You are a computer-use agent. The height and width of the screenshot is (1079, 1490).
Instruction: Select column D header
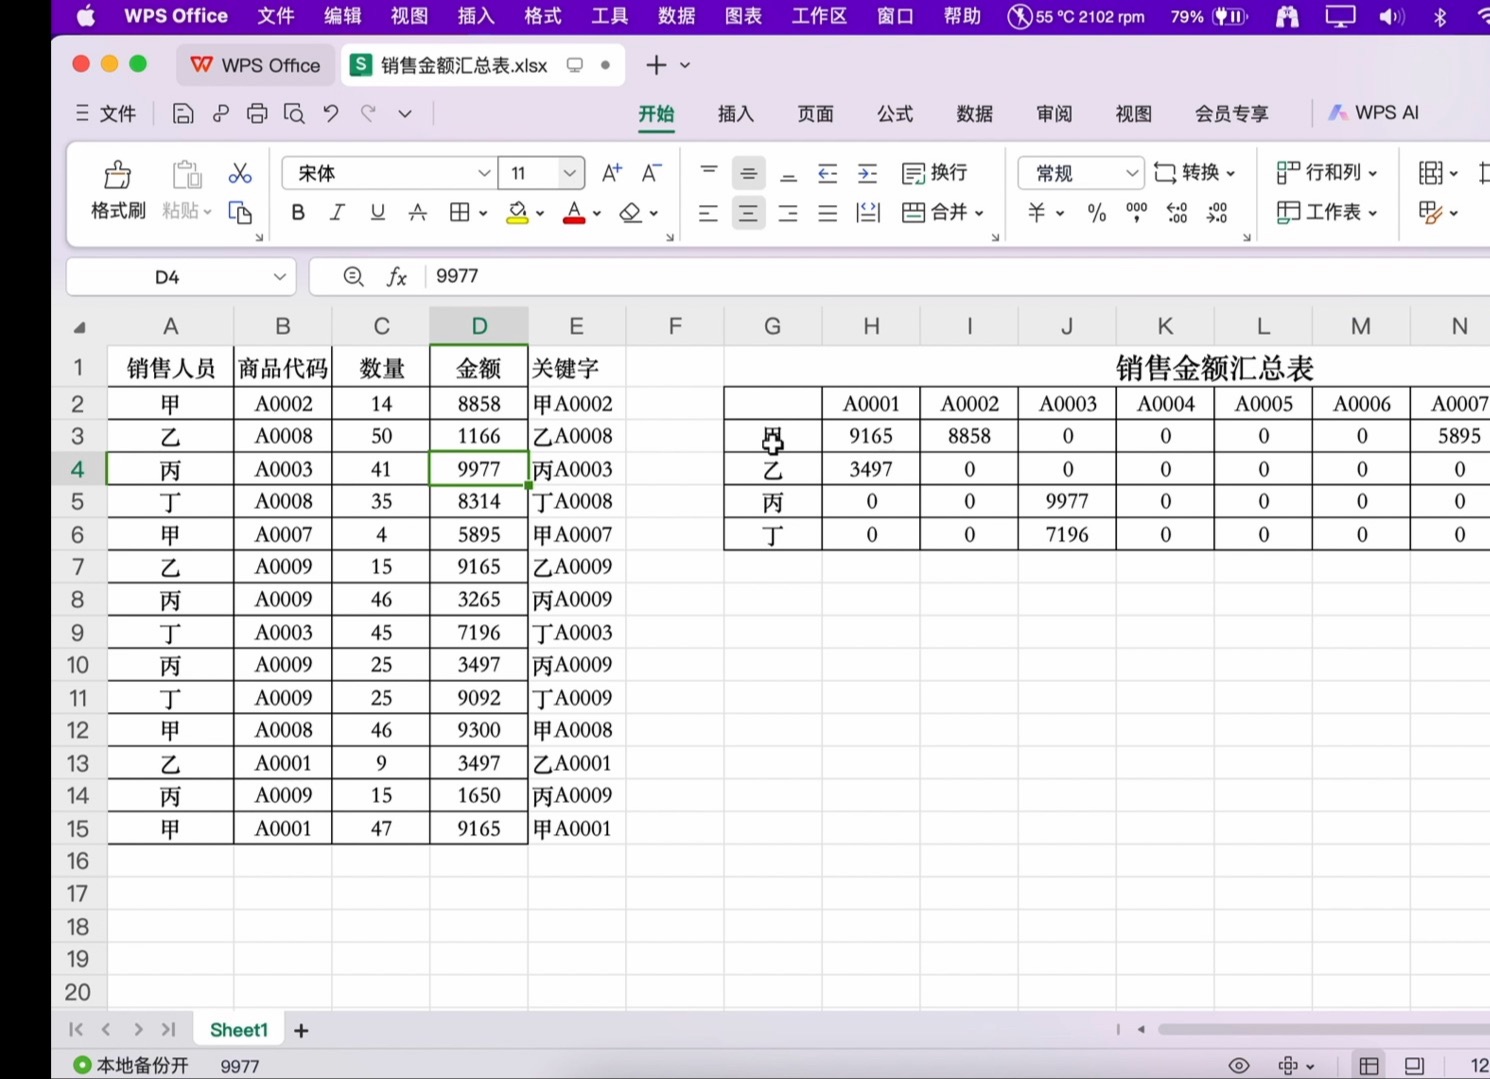pyautogui.click(x=479, y=326)
